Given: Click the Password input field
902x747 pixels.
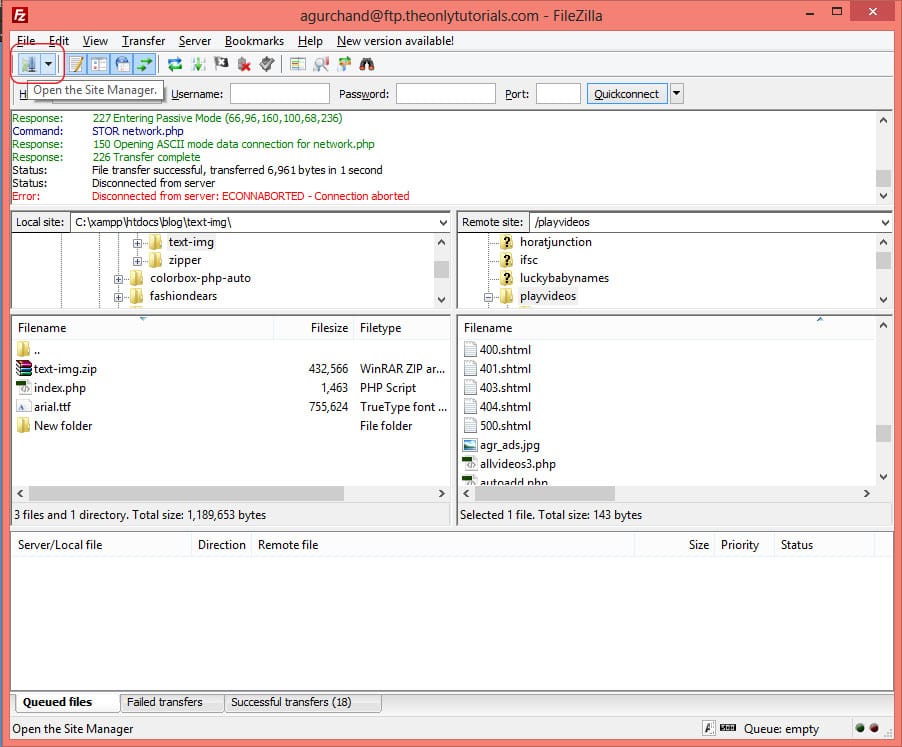Looking at the screenshot, I should 445,94.
